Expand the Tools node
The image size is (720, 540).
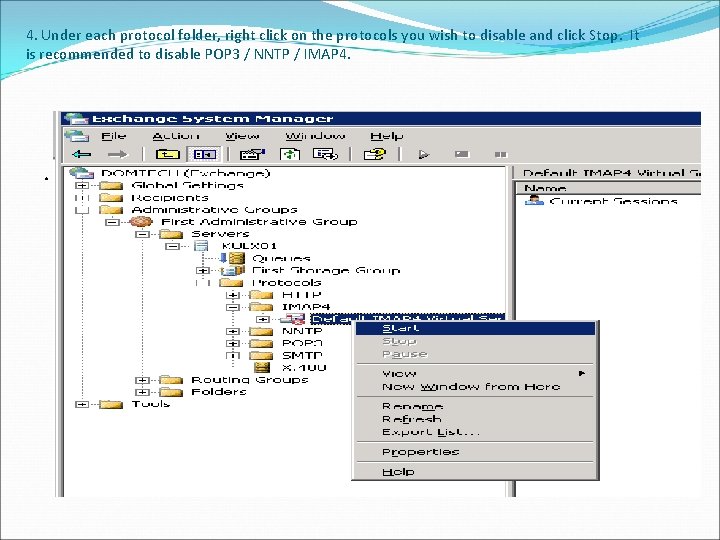(x=82, y=404)
